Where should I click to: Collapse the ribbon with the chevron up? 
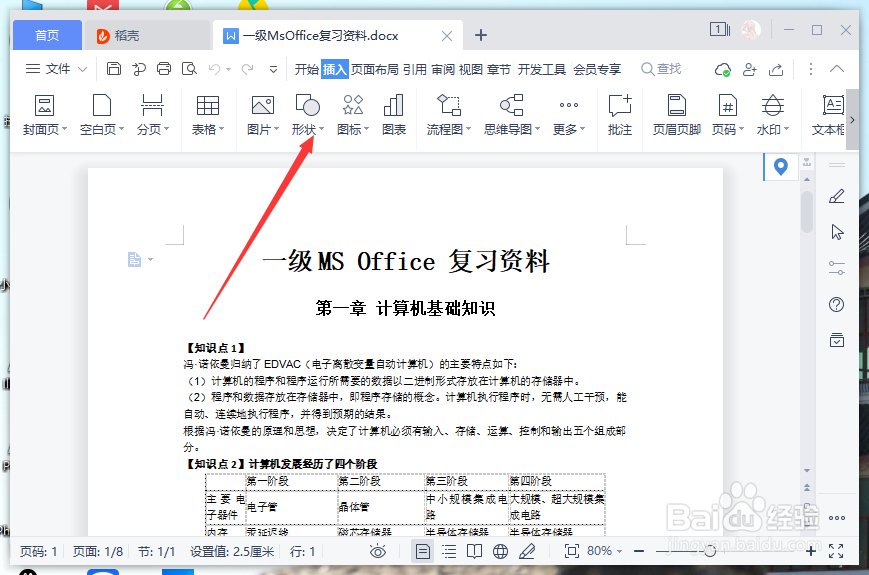click(837, 69)
